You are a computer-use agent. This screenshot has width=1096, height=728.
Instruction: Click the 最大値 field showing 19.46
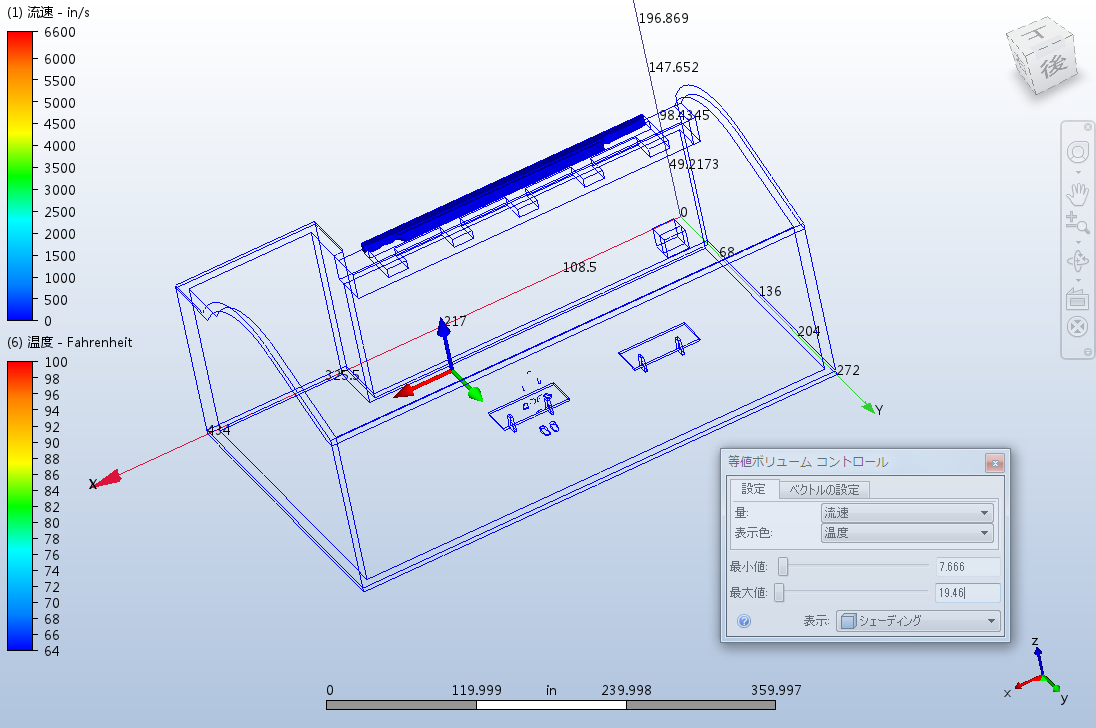[967, 593]
